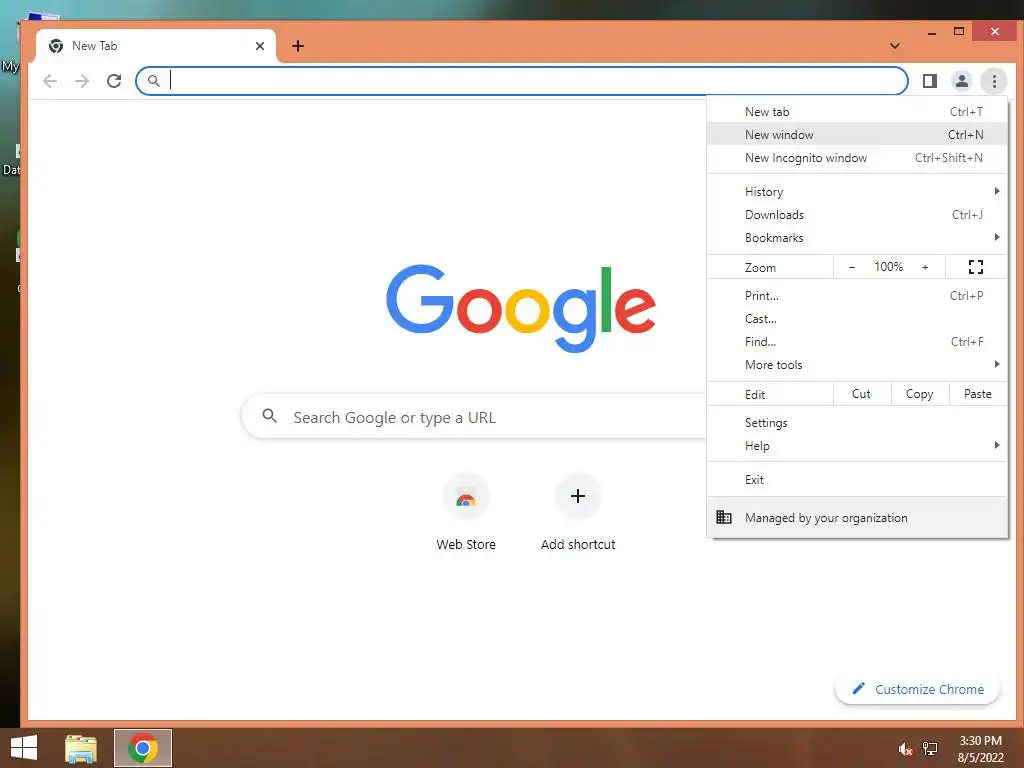This screenshot has width=1024, height=768.
Task: Click the forward navigation arrow
Action: pos(82,81)
